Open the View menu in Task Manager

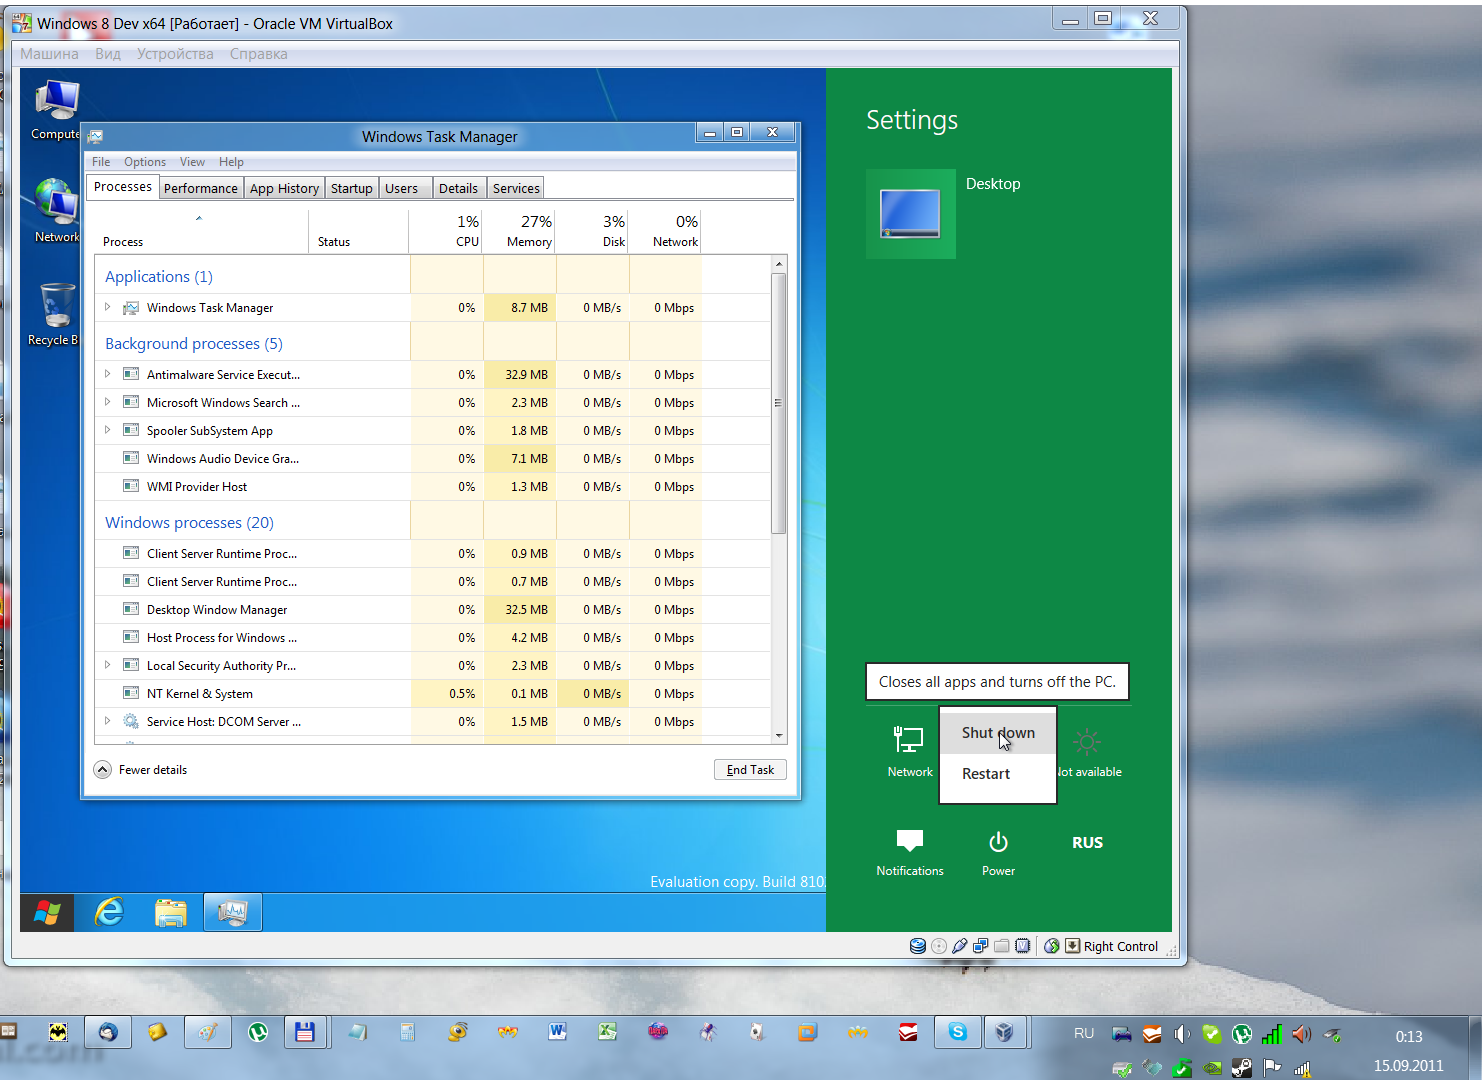(x=192, y=162)
